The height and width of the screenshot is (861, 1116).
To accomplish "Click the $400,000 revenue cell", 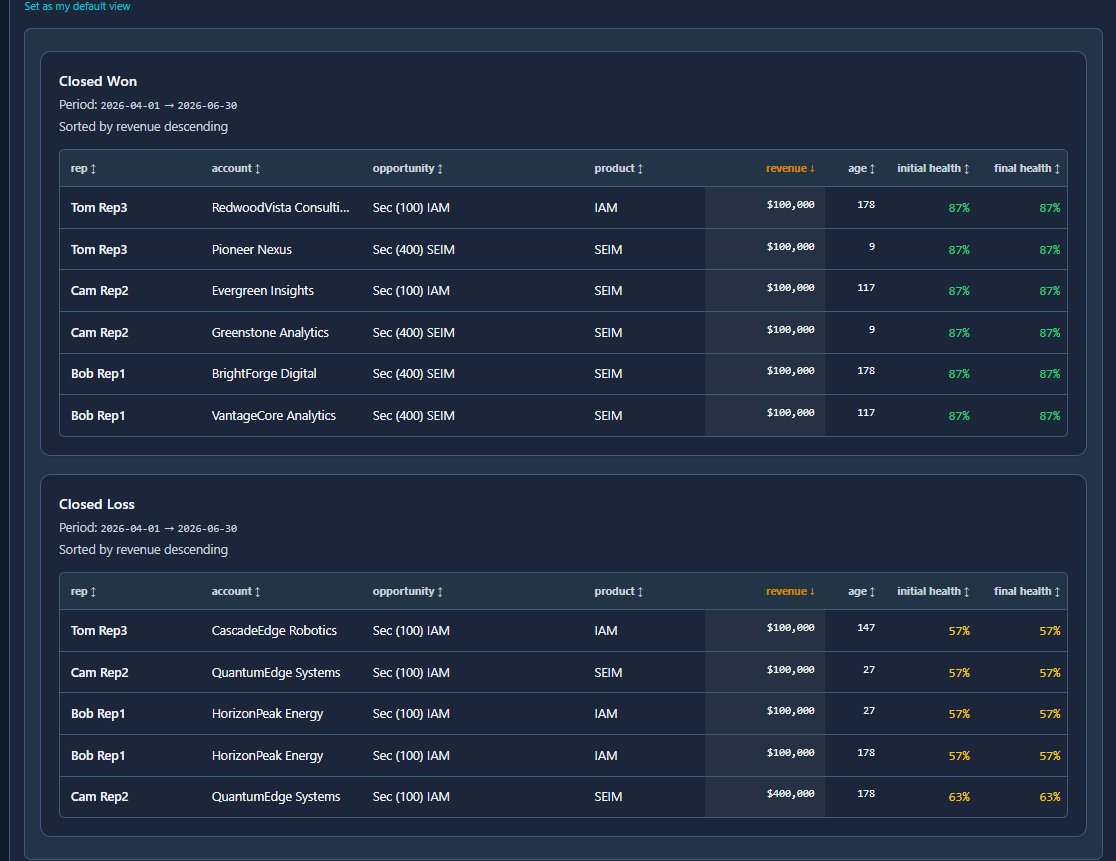I will 790,794.
